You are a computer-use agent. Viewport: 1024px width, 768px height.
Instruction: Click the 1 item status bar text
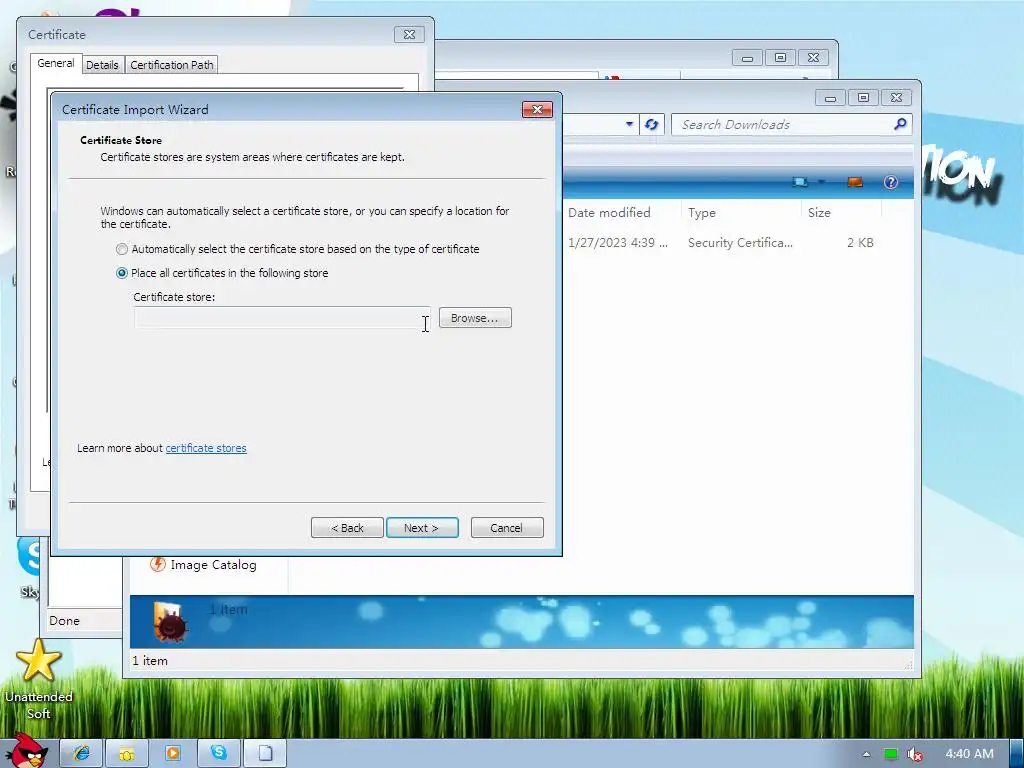tap(150, 661)
